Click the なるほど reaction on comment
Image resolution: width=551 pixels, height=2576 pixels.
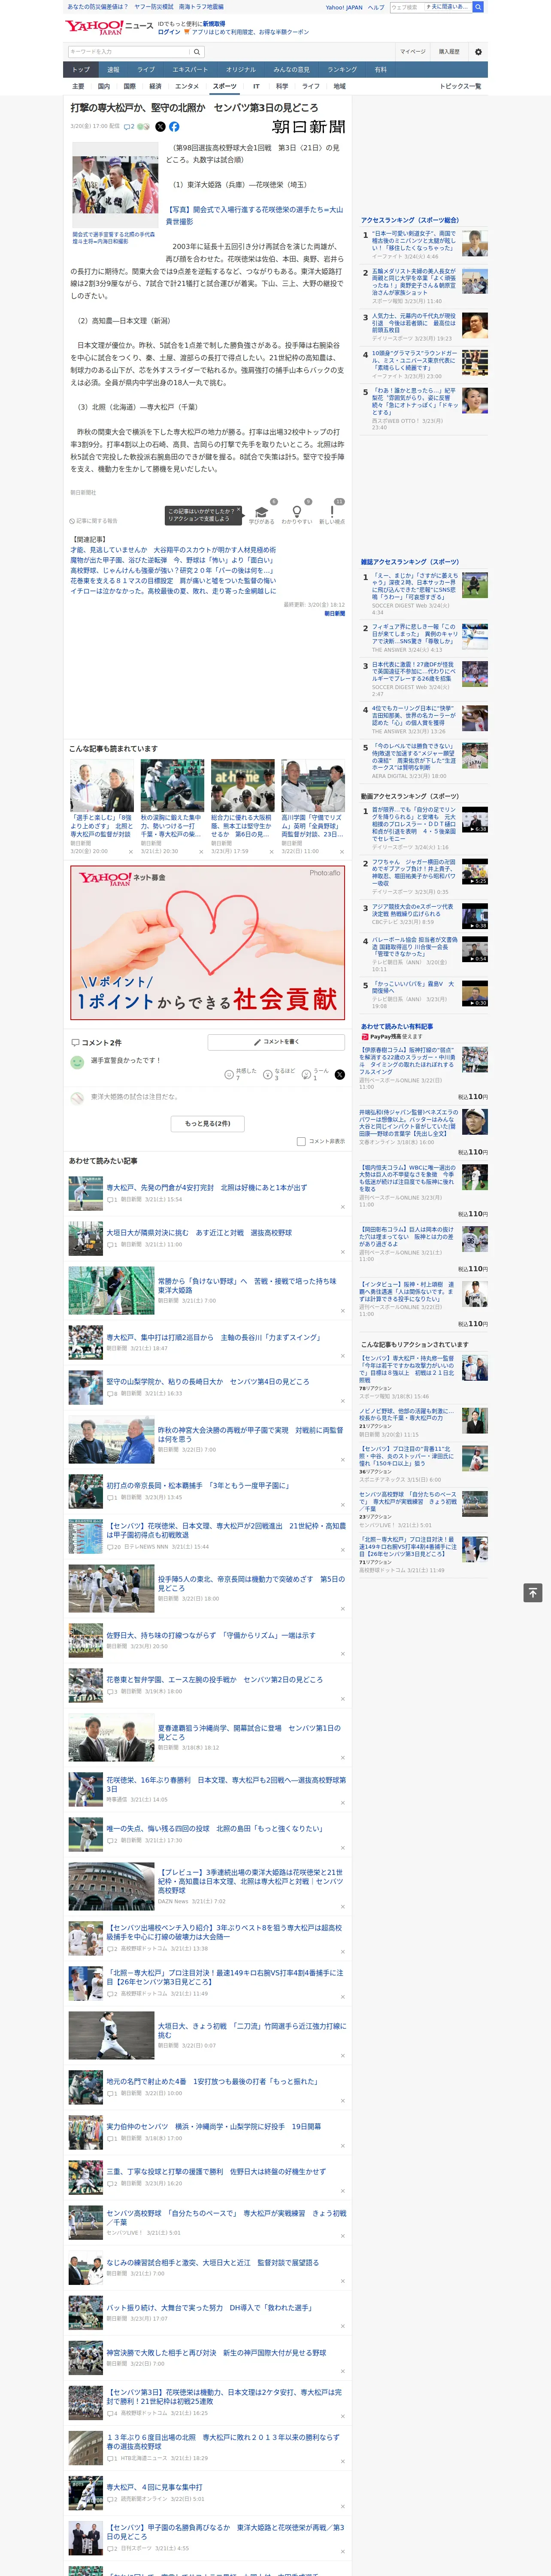pos(279,1074)
